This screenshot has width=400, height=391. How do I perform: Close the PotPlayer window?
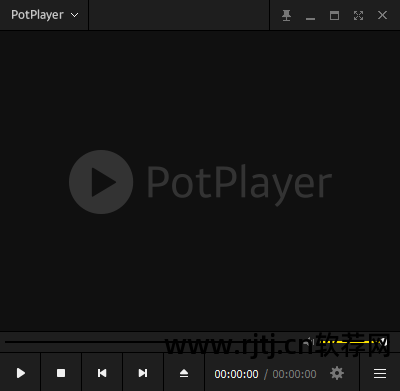pyautogui.click(x=382, y=15)
